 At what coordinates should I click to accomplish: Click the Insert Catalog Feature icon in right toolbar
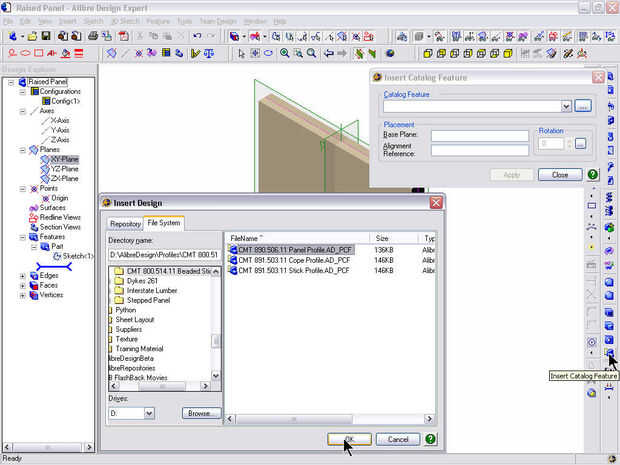pos(609,352)
